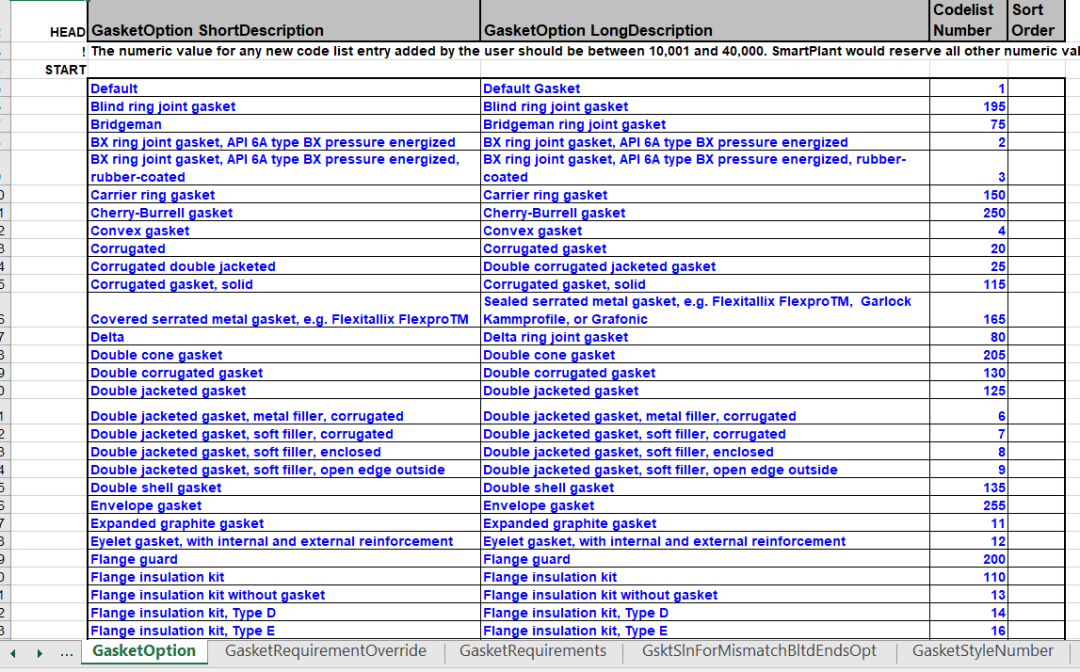Screen dimensions: 1080x672
Task: Select 'Corrugated double jacketed' cell
Action: pyautogui.click(x=284, y=266)
